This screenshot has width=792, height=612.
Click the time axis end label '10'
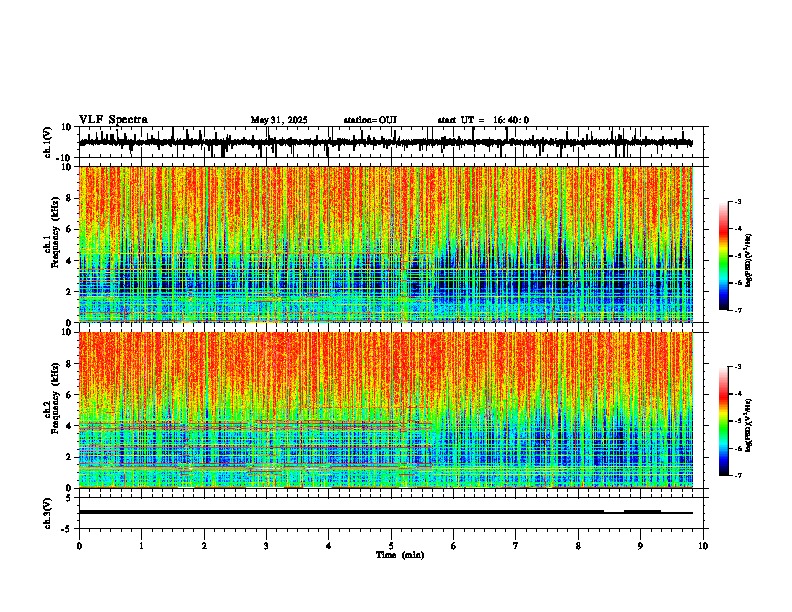(x=703, y=546)
